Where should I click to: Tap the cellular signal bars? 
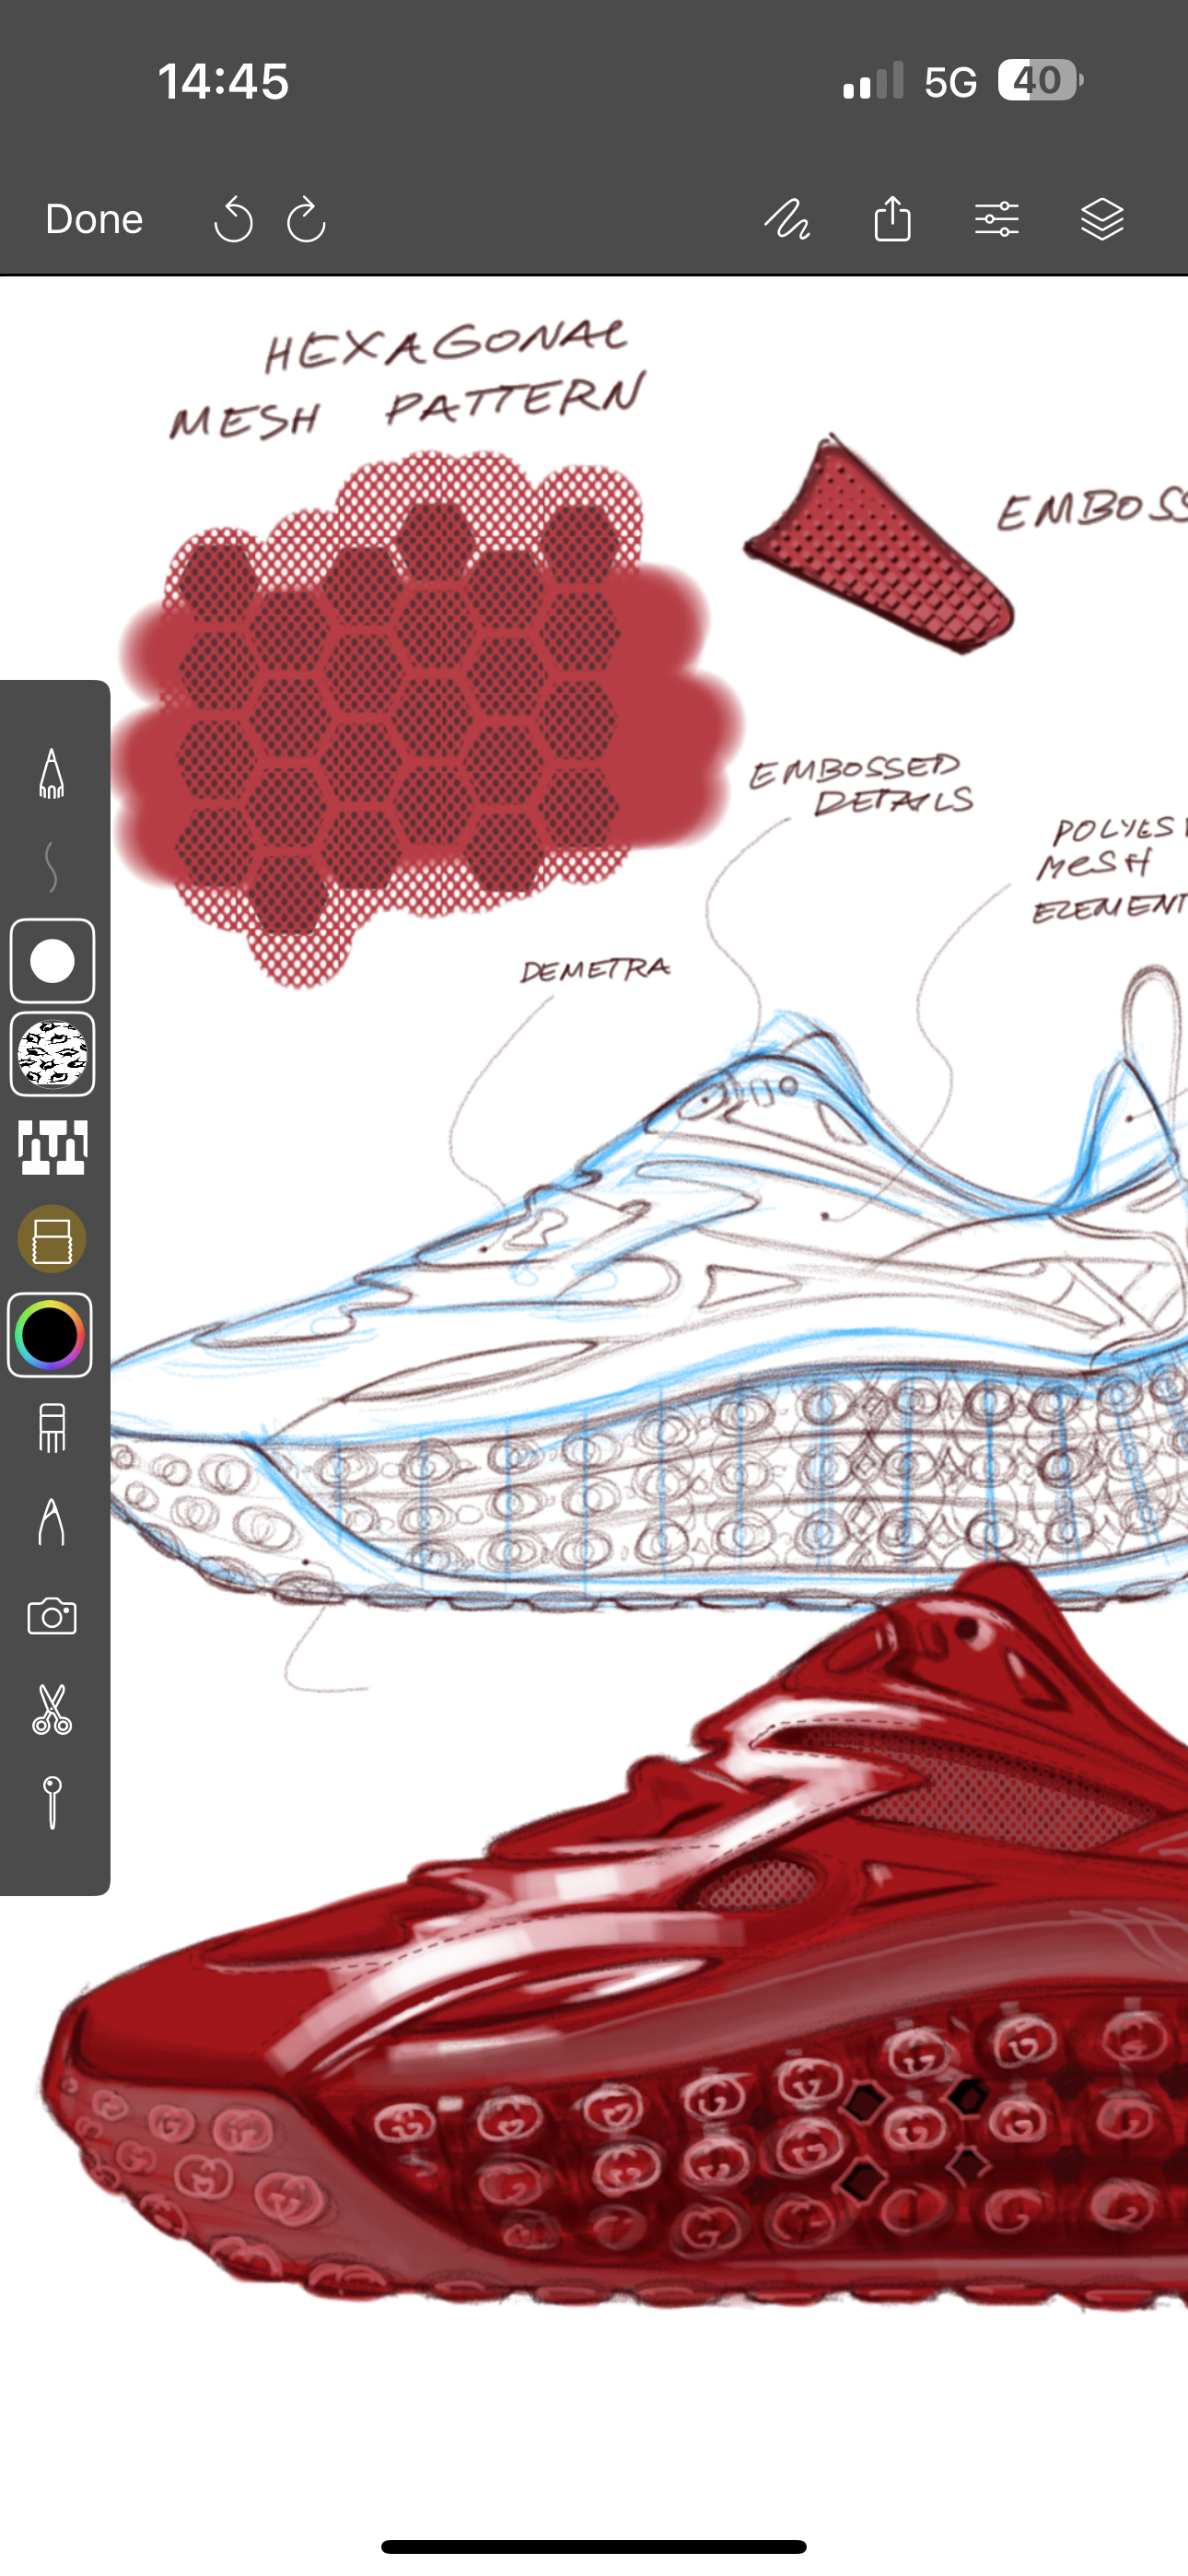pyautogui.click(x=873, y=80)
